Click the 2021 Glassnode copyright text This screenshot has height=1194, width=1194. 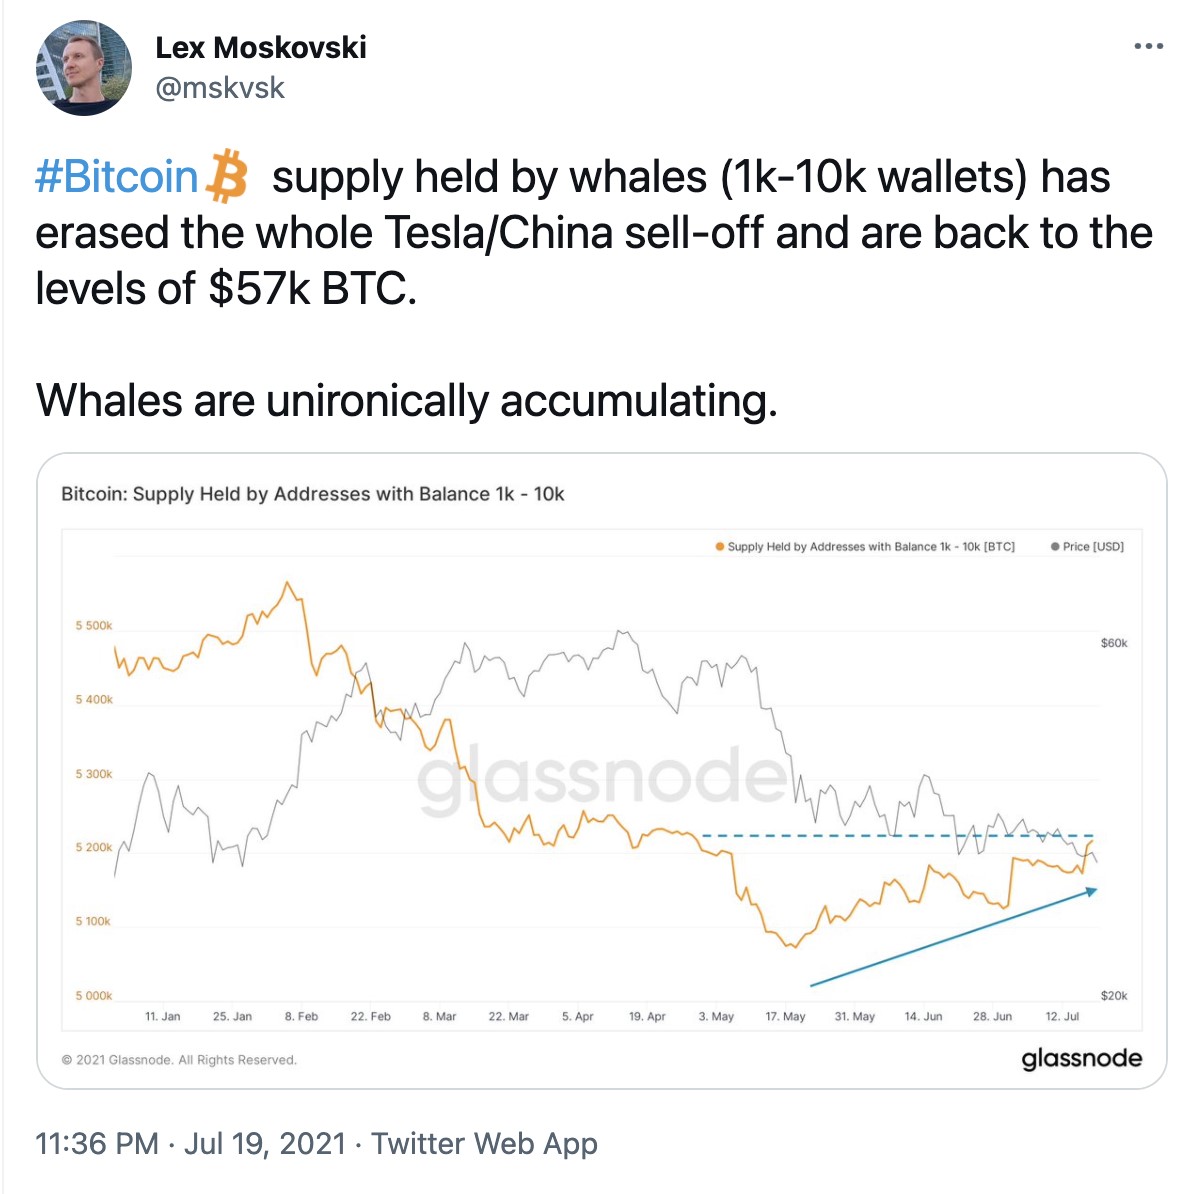[x=179, y=1060]
